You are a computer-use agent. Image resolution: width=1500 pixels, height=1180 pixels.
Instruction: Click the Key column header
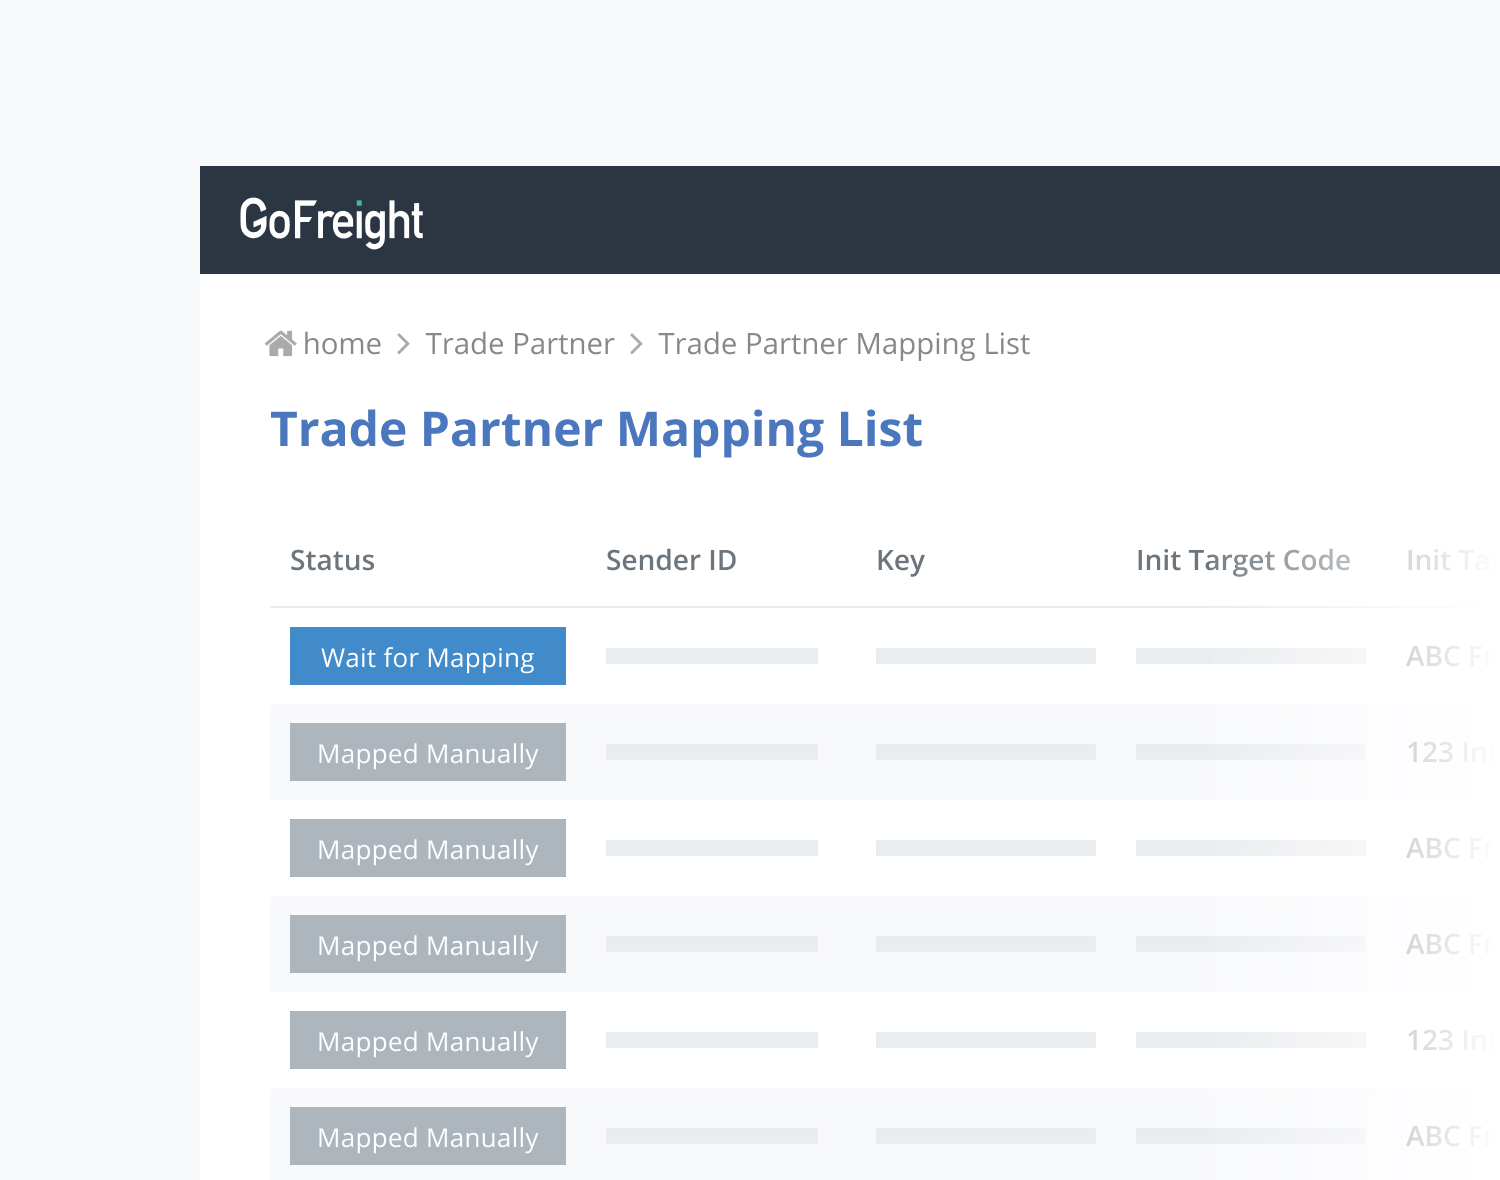tap(900, 560)
